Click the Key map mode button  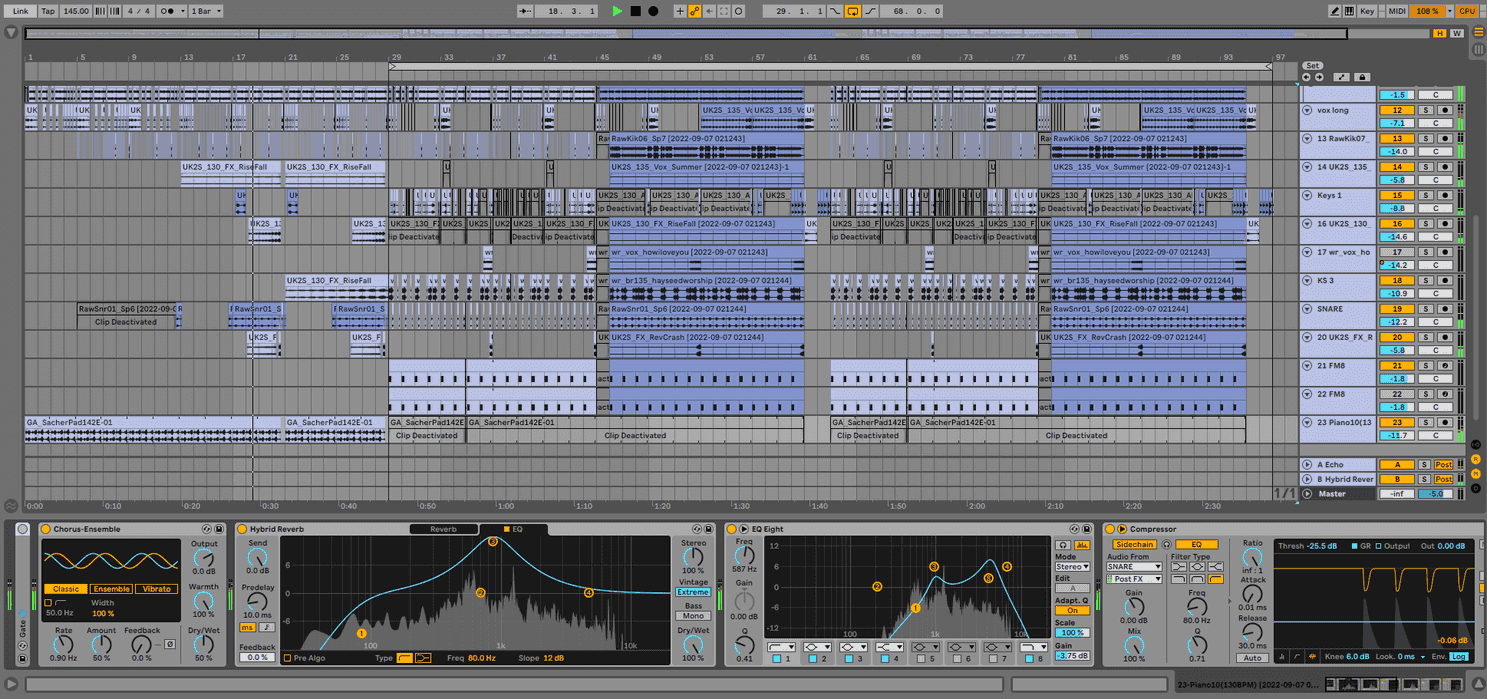pyautogui.click(x=1367, y=11)
